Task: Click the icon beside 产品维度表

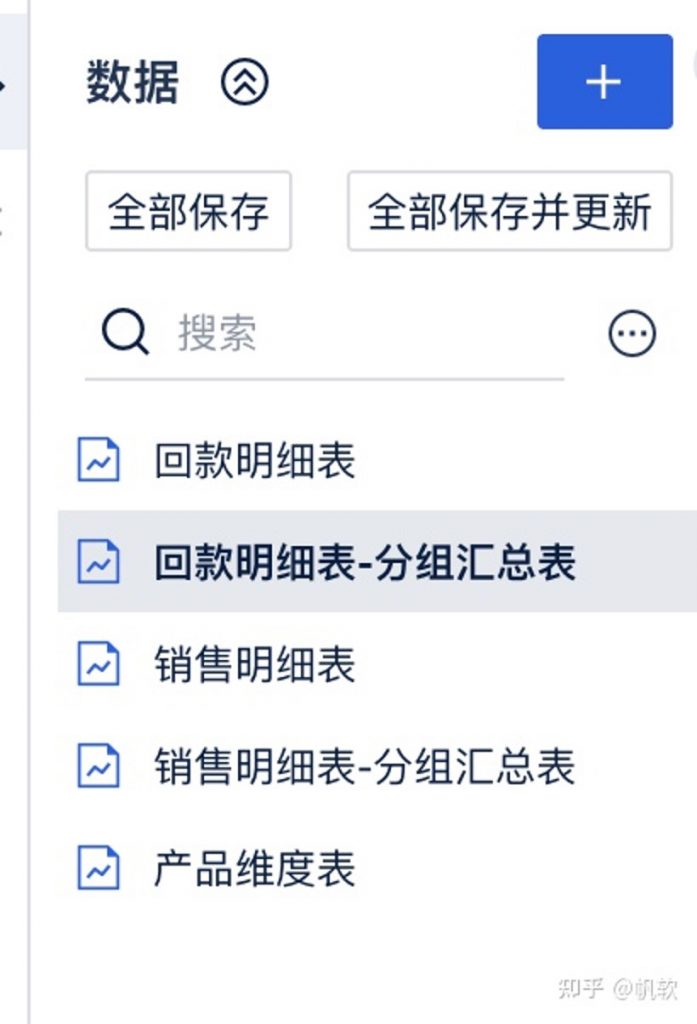Action: click(99, 868)
